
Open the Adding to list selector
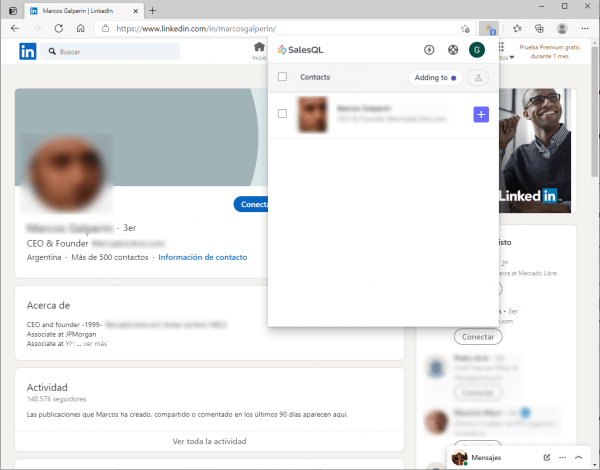[435, 78]
